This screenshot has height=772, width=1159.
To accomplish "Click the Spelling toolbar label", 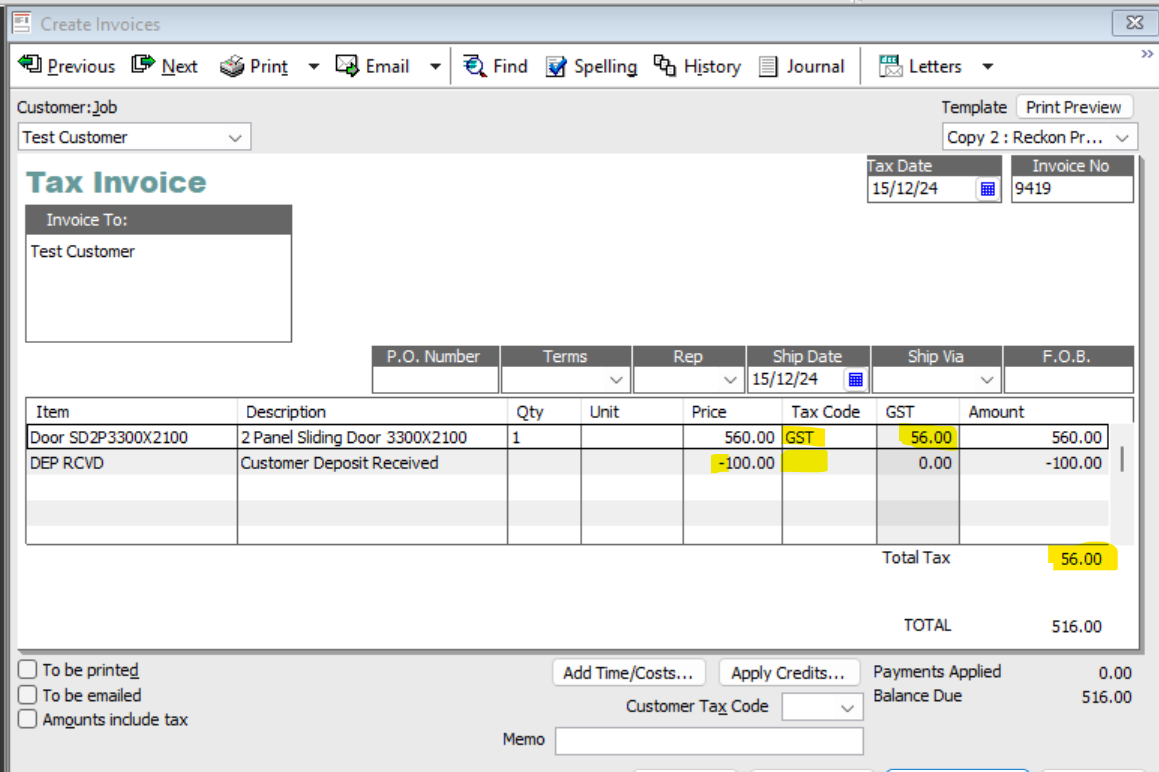I will click(605, 67).
